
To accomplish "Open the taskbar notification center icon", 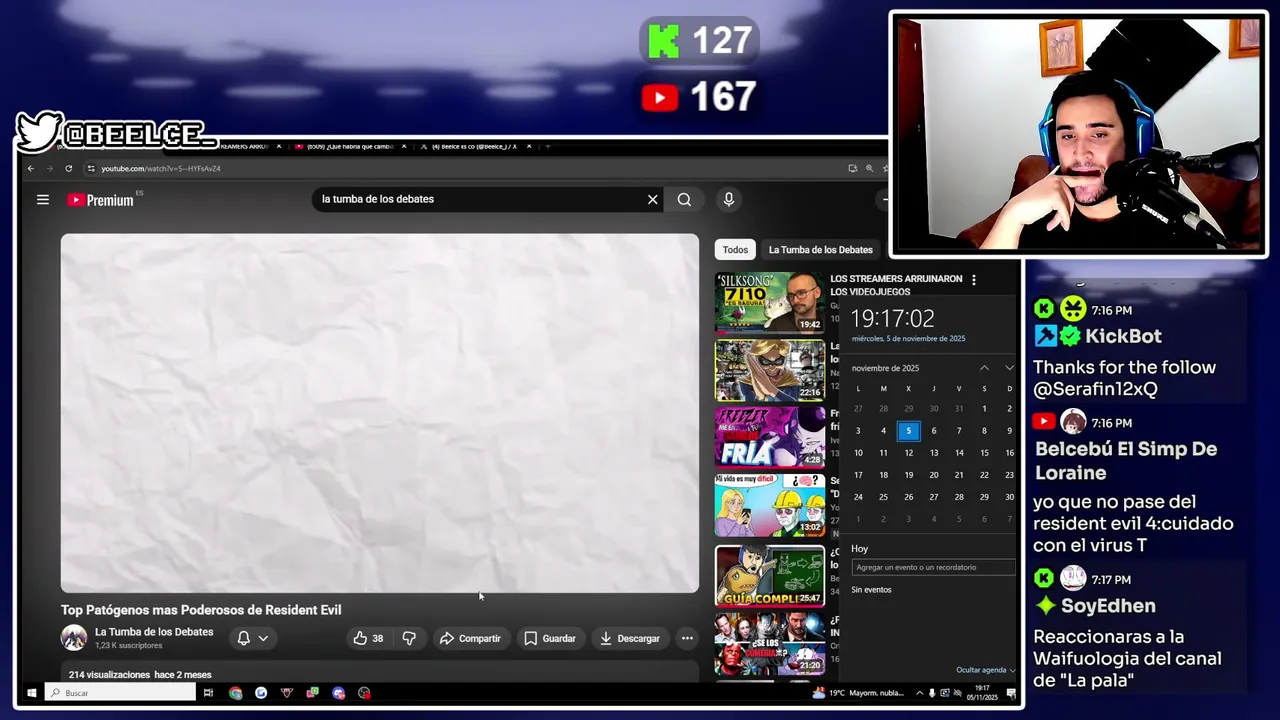I will [1011, 693].
